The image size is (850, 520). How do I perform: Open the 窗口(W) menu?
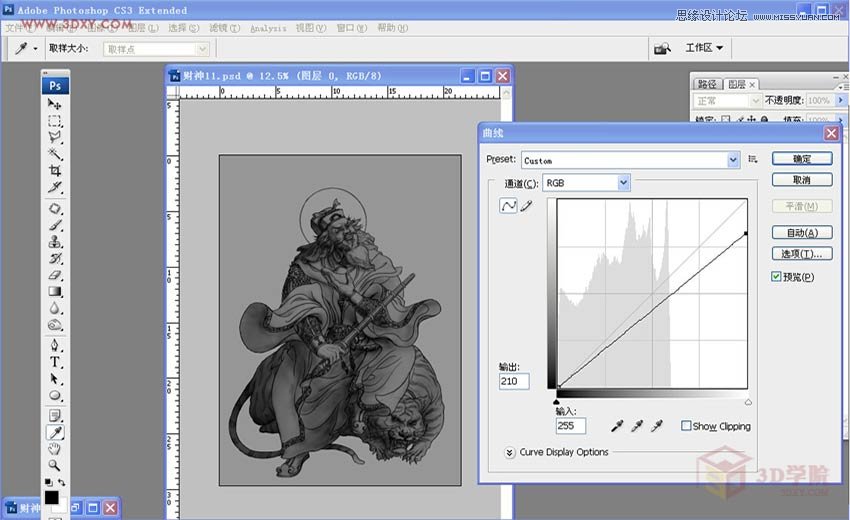[351, 28]
